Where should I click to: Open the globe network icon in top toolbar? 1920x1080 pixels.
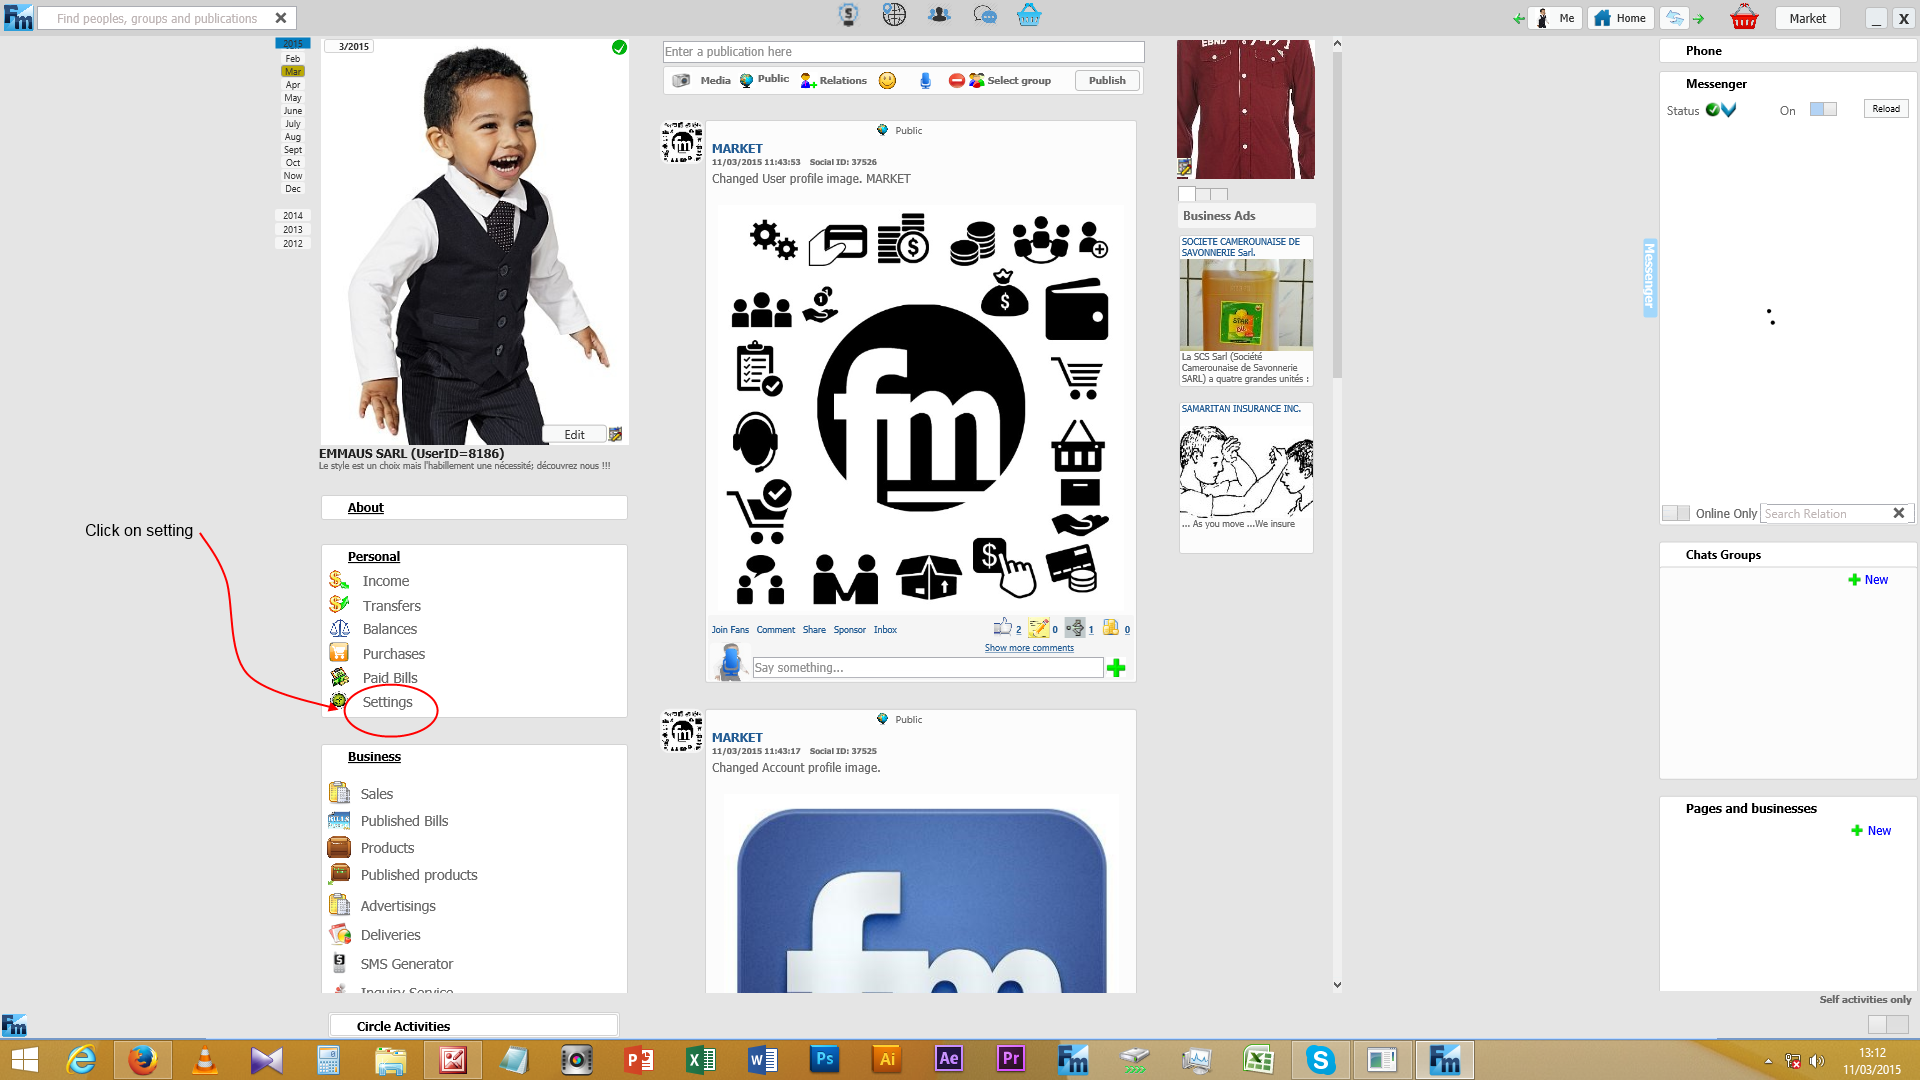(x=894, y=15)
